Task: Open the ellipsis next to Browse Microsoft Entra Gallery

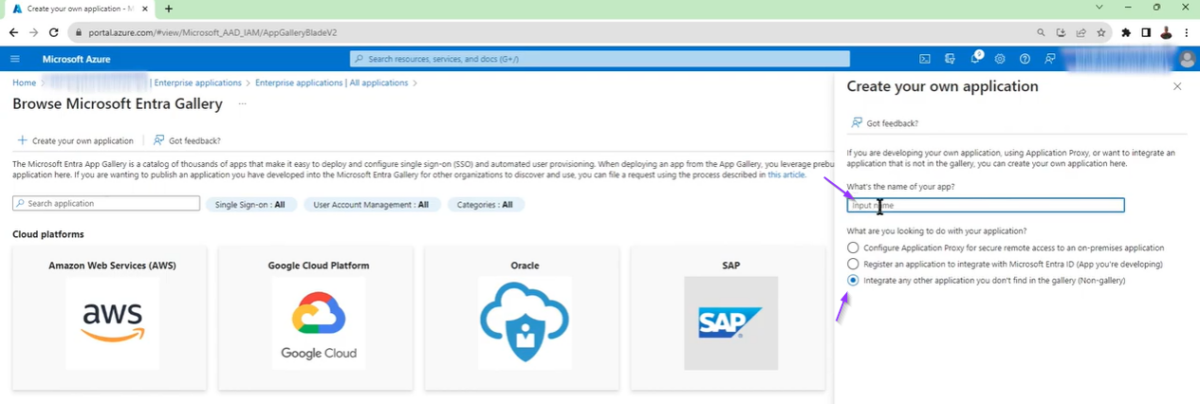Action: pyautogui.click(x=243, y=103)
